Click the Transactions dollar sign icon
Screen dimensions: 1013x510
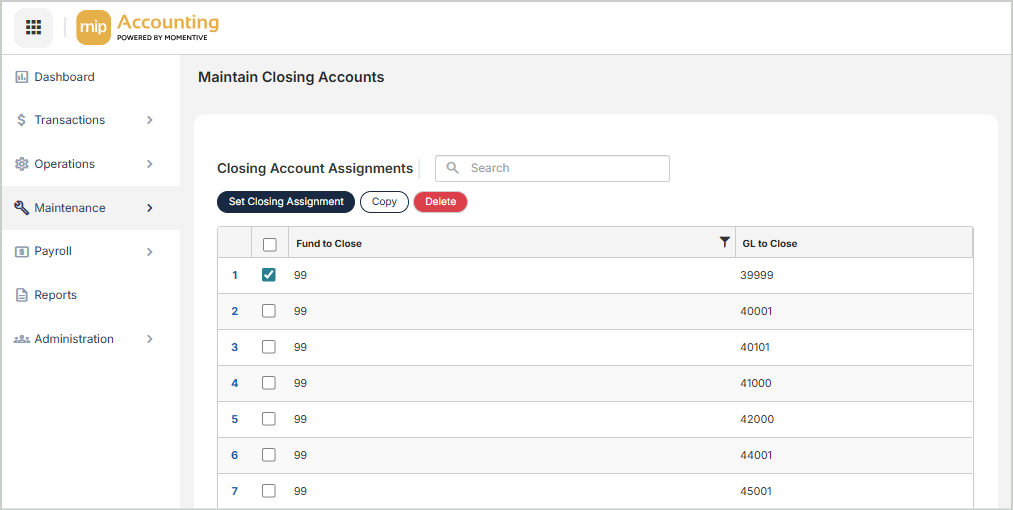pyautogui.click(x=22, y=120)
